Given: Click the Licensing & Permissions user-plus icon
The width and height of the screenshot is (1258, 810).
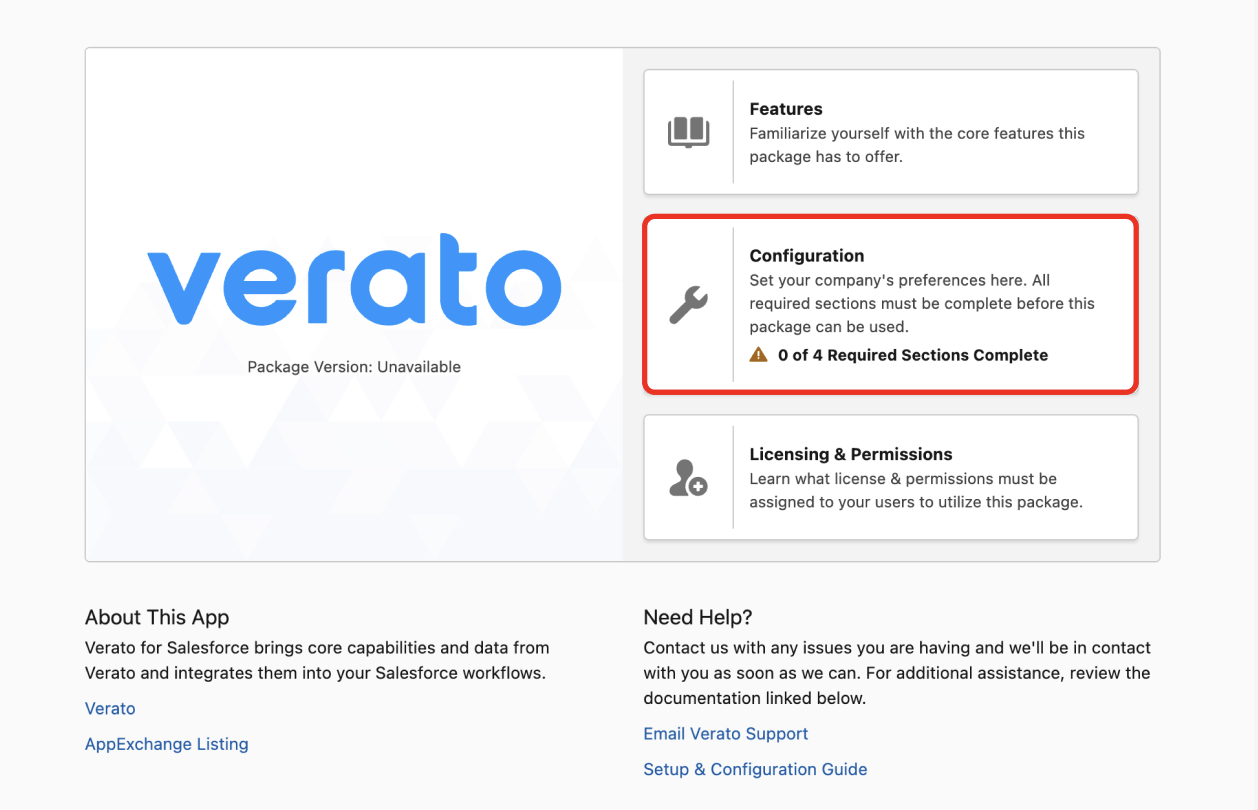Looking at the screenshot, I should pos(688,478).
